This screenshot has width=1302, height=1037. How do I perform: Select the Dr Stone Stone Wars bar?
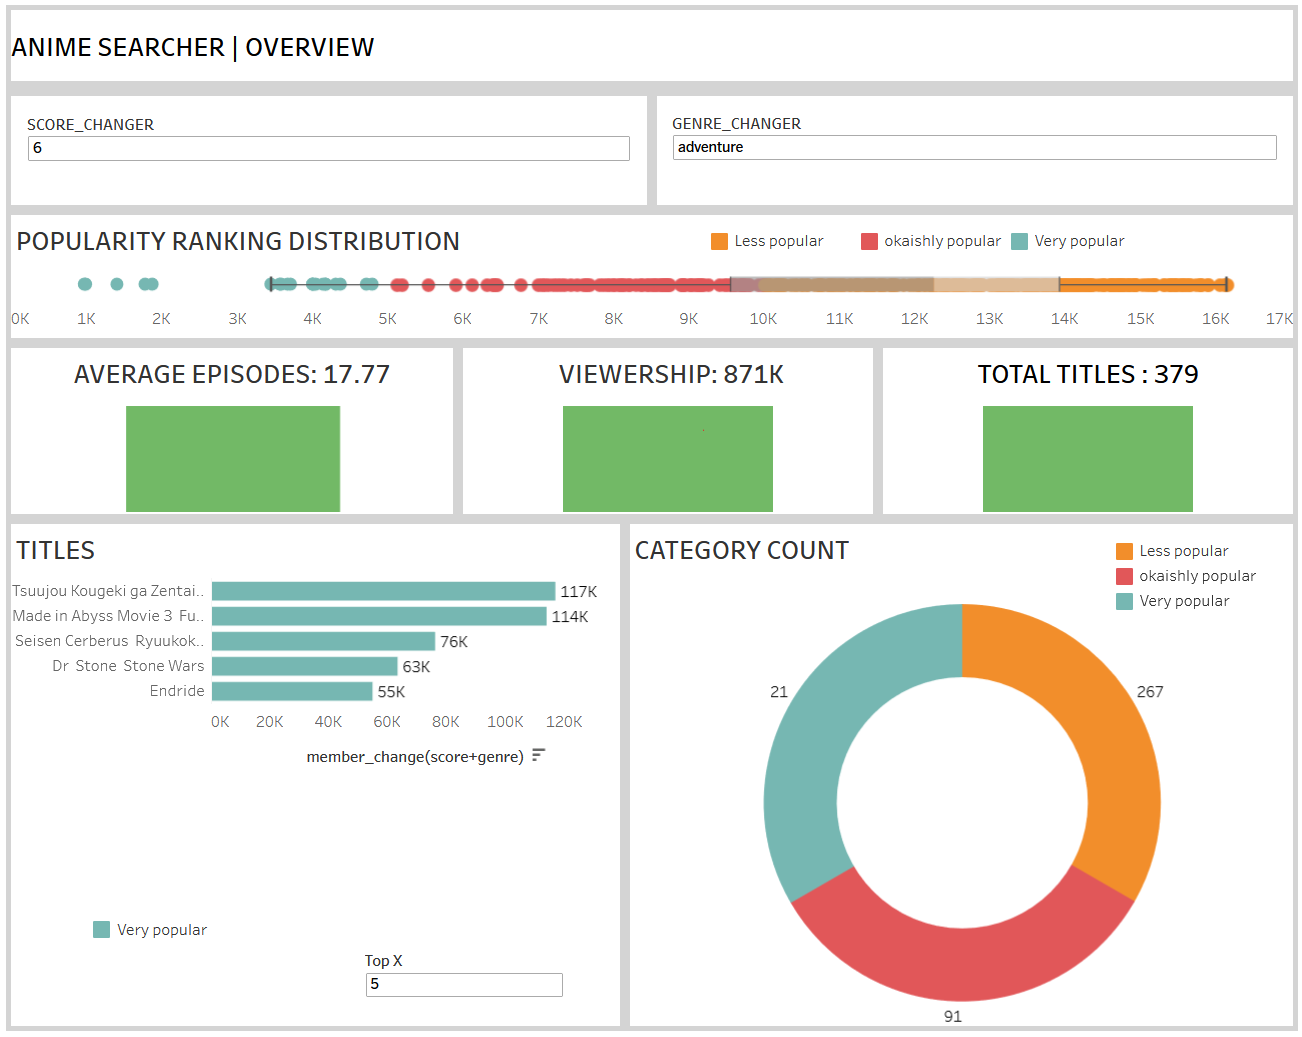[x=305, y=666]
